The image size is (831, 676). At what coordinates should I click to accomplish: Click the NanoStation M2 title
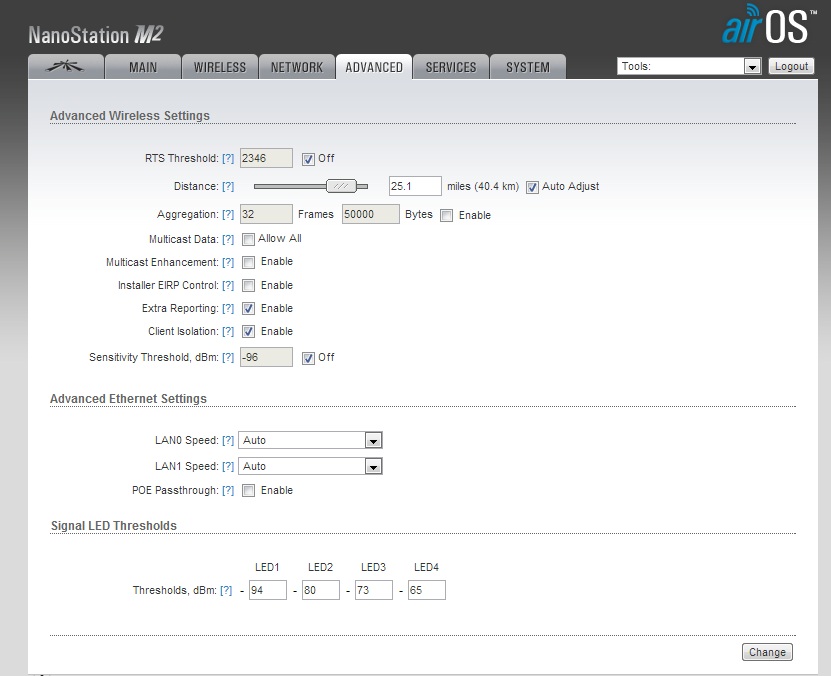95,35
